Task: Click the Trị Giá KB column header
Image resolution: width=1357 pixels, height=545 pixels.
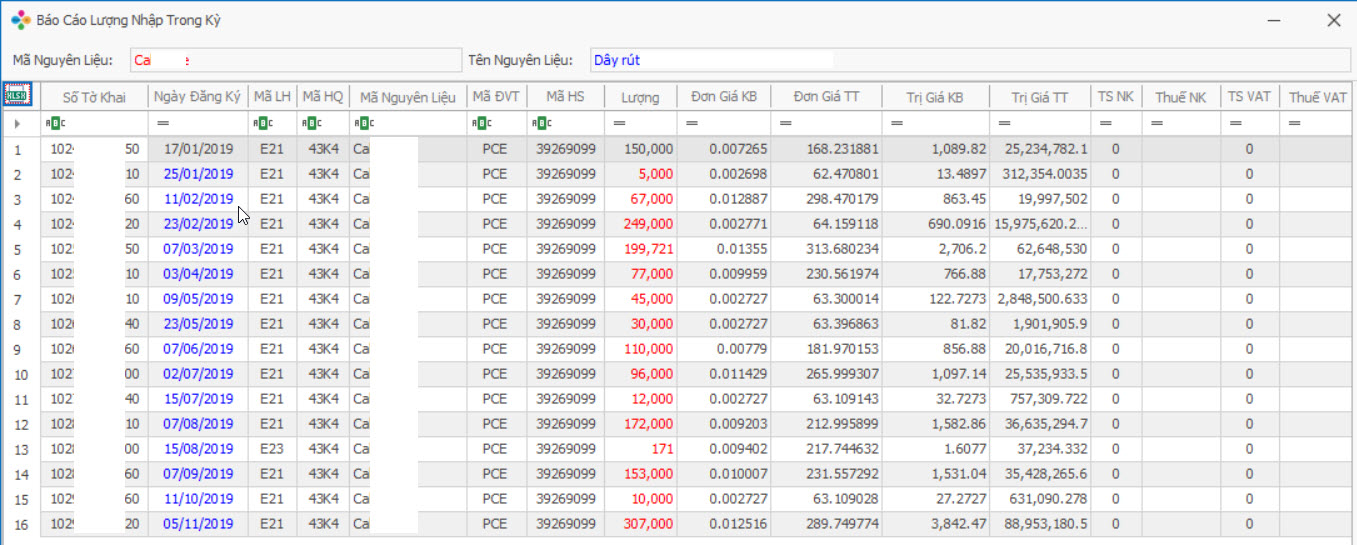Action: click(934, 97)
